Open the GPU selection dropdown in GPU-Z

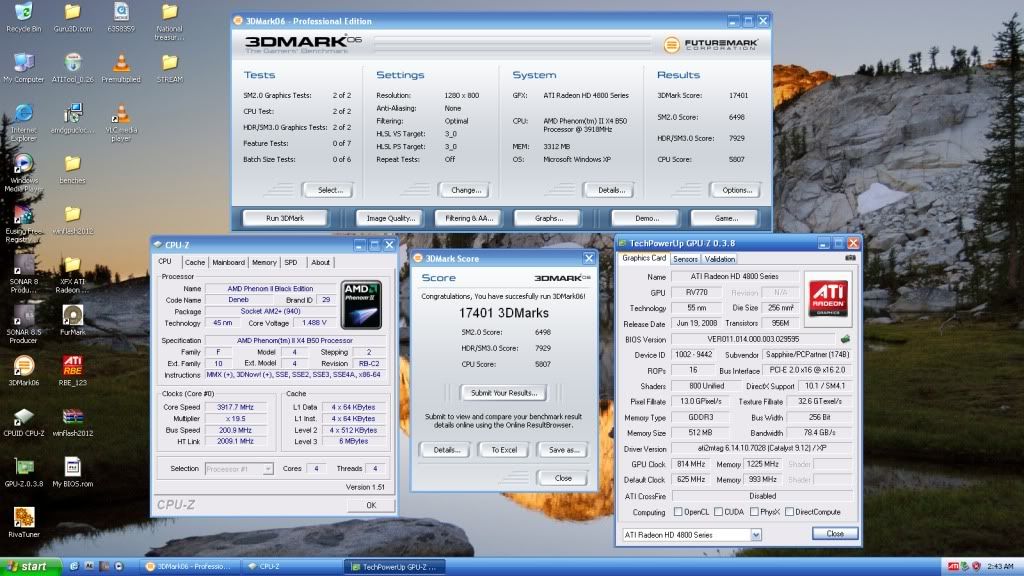click(x=756, y=535)
